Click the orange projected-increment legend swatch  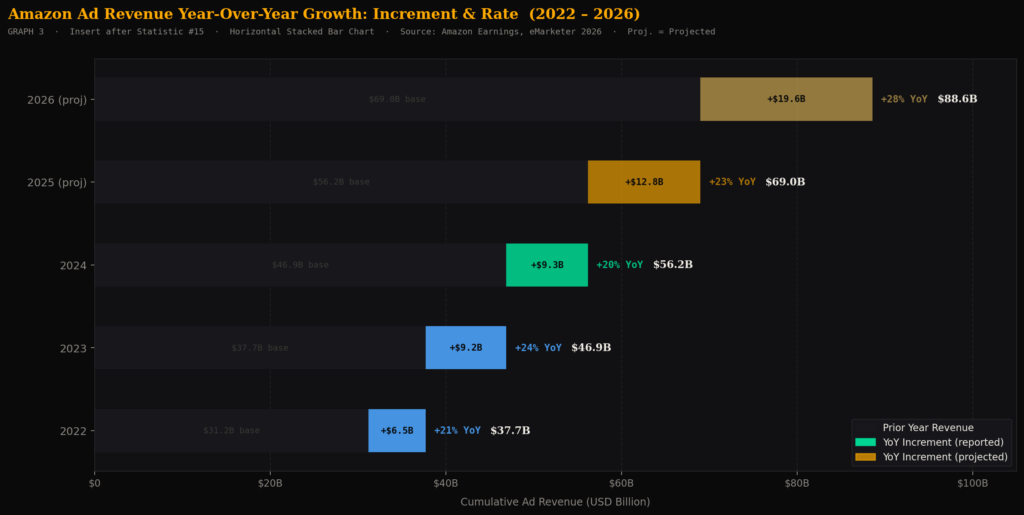coord(865,457)
